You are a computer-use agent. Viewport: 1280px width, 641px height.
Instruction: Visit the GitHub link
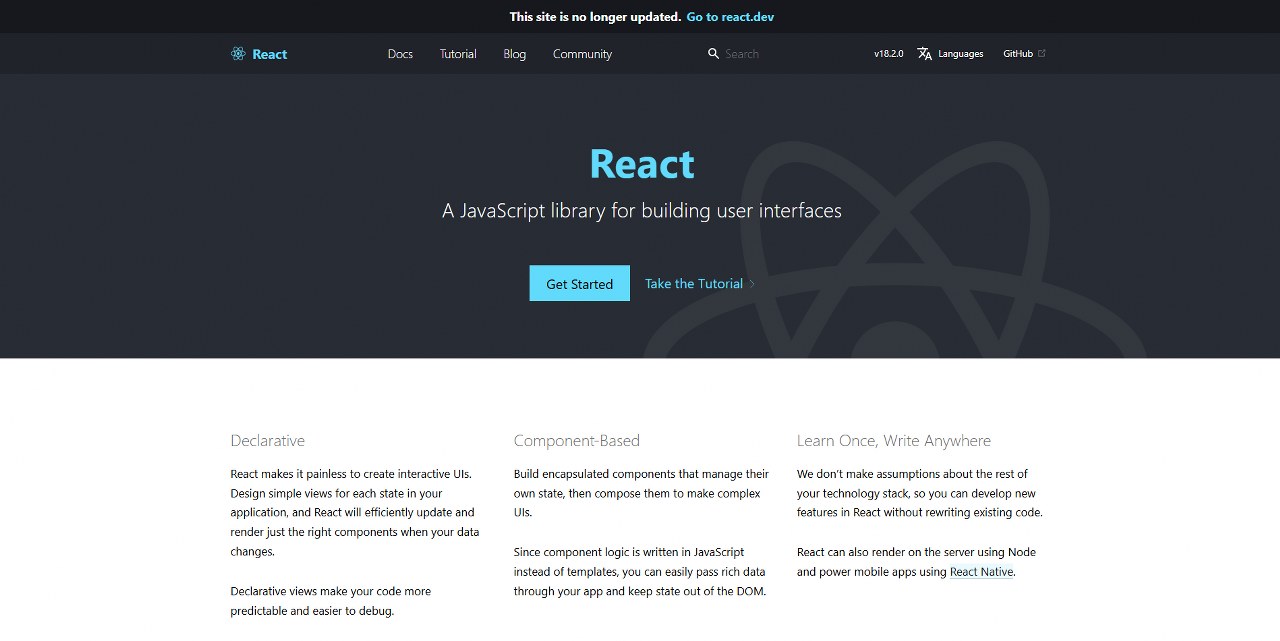pyautogui.click(x=1018, y=54)
